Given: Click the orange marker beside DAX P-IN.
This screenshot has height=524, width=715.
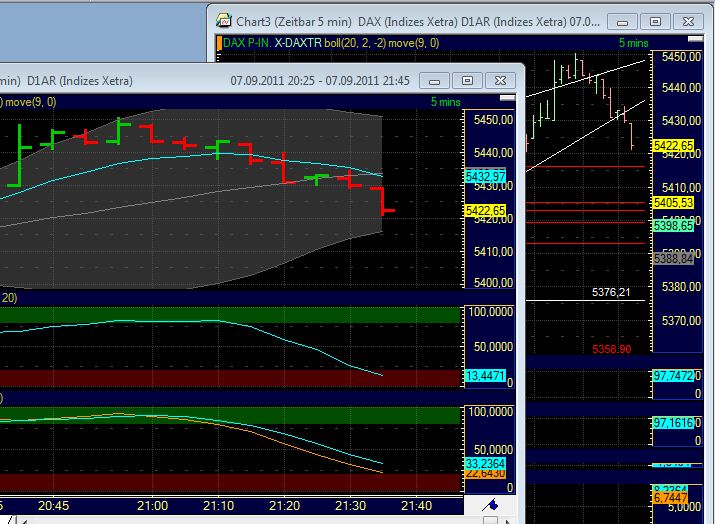Looking at the screenshot, I should tap(219, 43).
